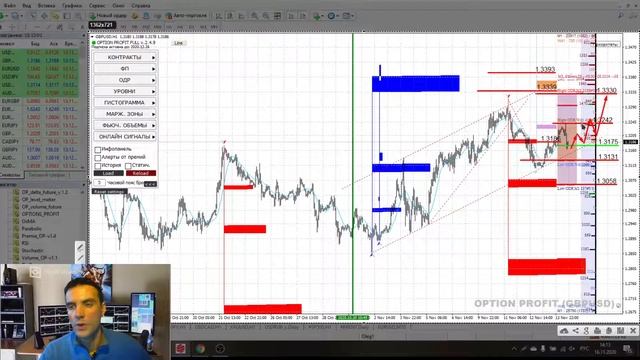This screenshot has height=360, width=640.
Task: Click the cloud icon in recorder bar
Action: [x=564, y=331]
